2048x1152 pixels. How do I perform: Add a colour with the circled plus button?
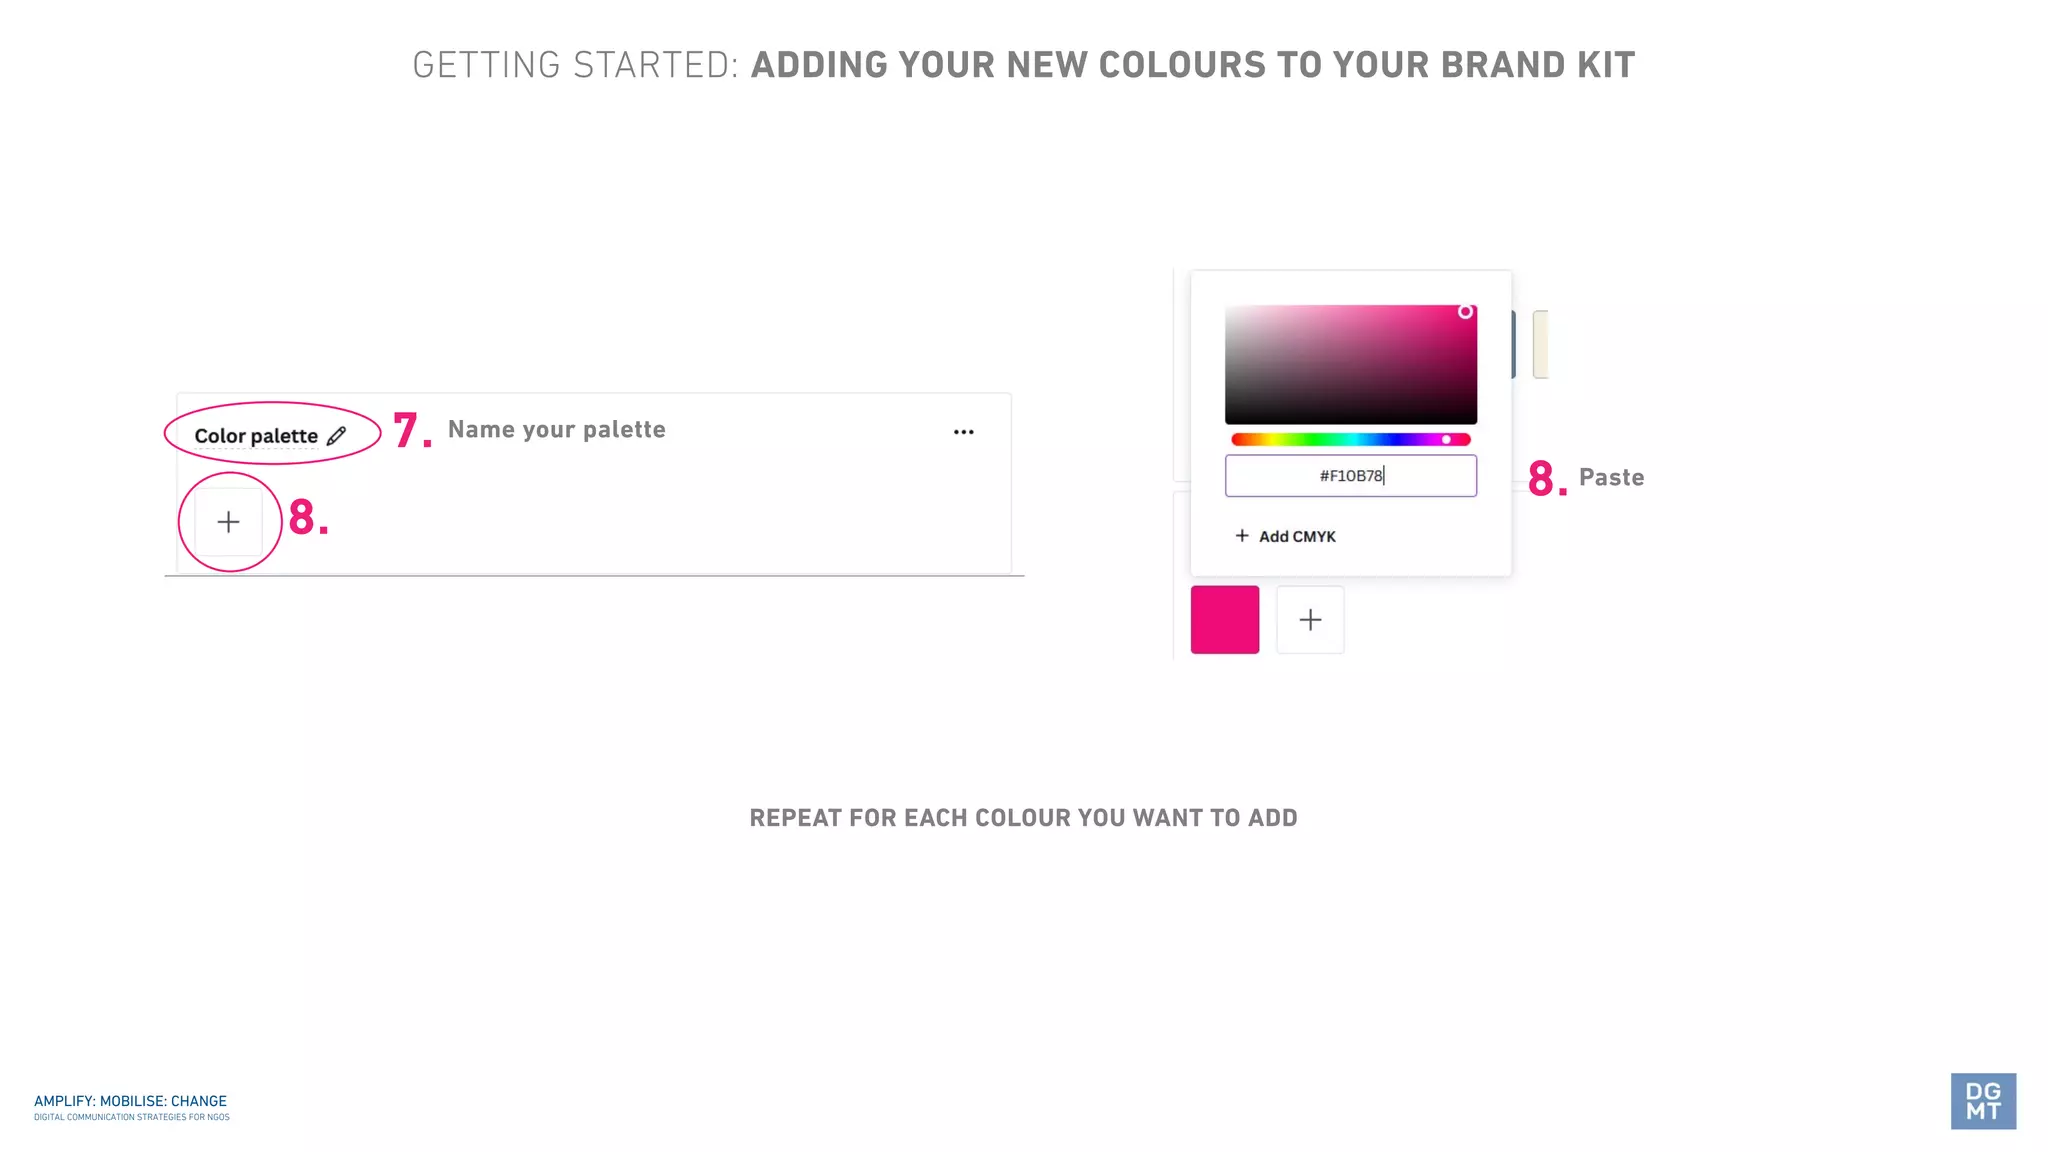coord(229,522)
